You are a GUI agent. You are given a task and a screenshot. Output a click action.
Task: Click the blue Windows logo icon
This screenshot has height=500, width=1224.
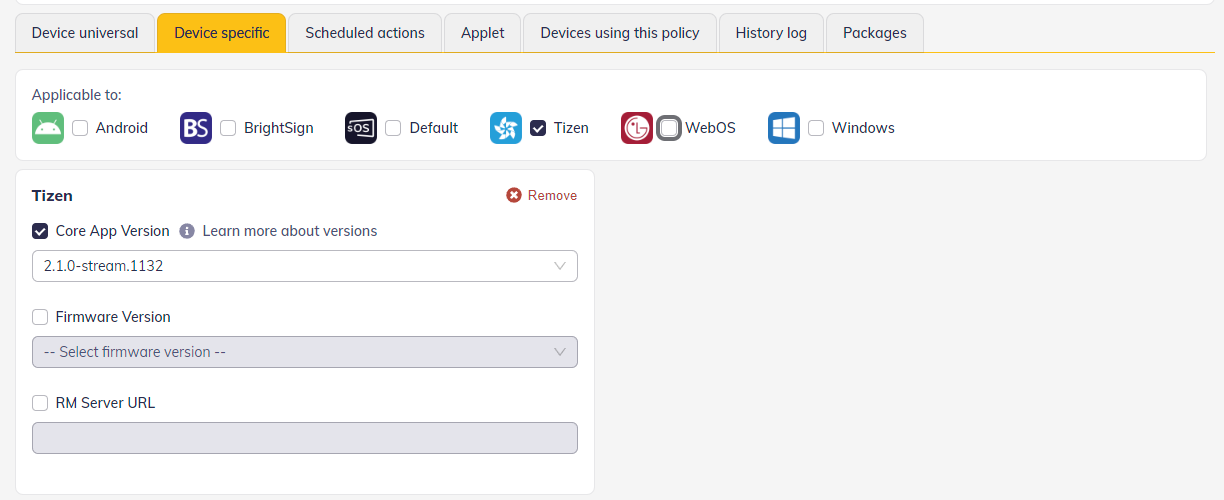tap(784, 128)
